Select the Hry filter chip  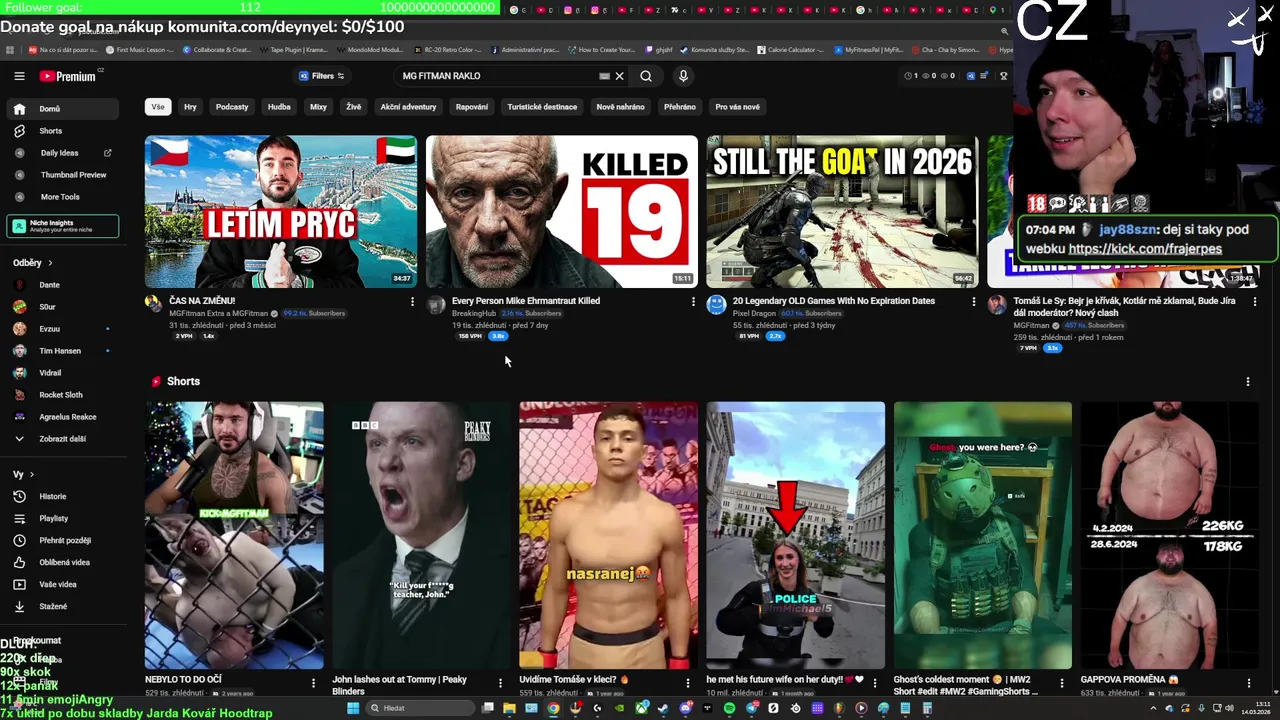click(190, 107)
